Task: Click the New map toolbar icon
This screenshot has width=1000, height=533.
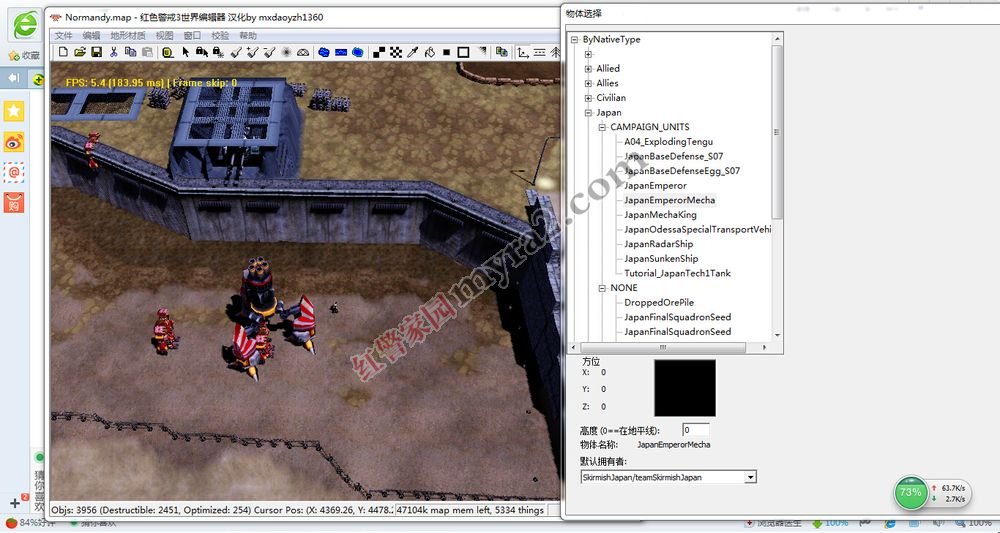Action: [x=63, y=52]
